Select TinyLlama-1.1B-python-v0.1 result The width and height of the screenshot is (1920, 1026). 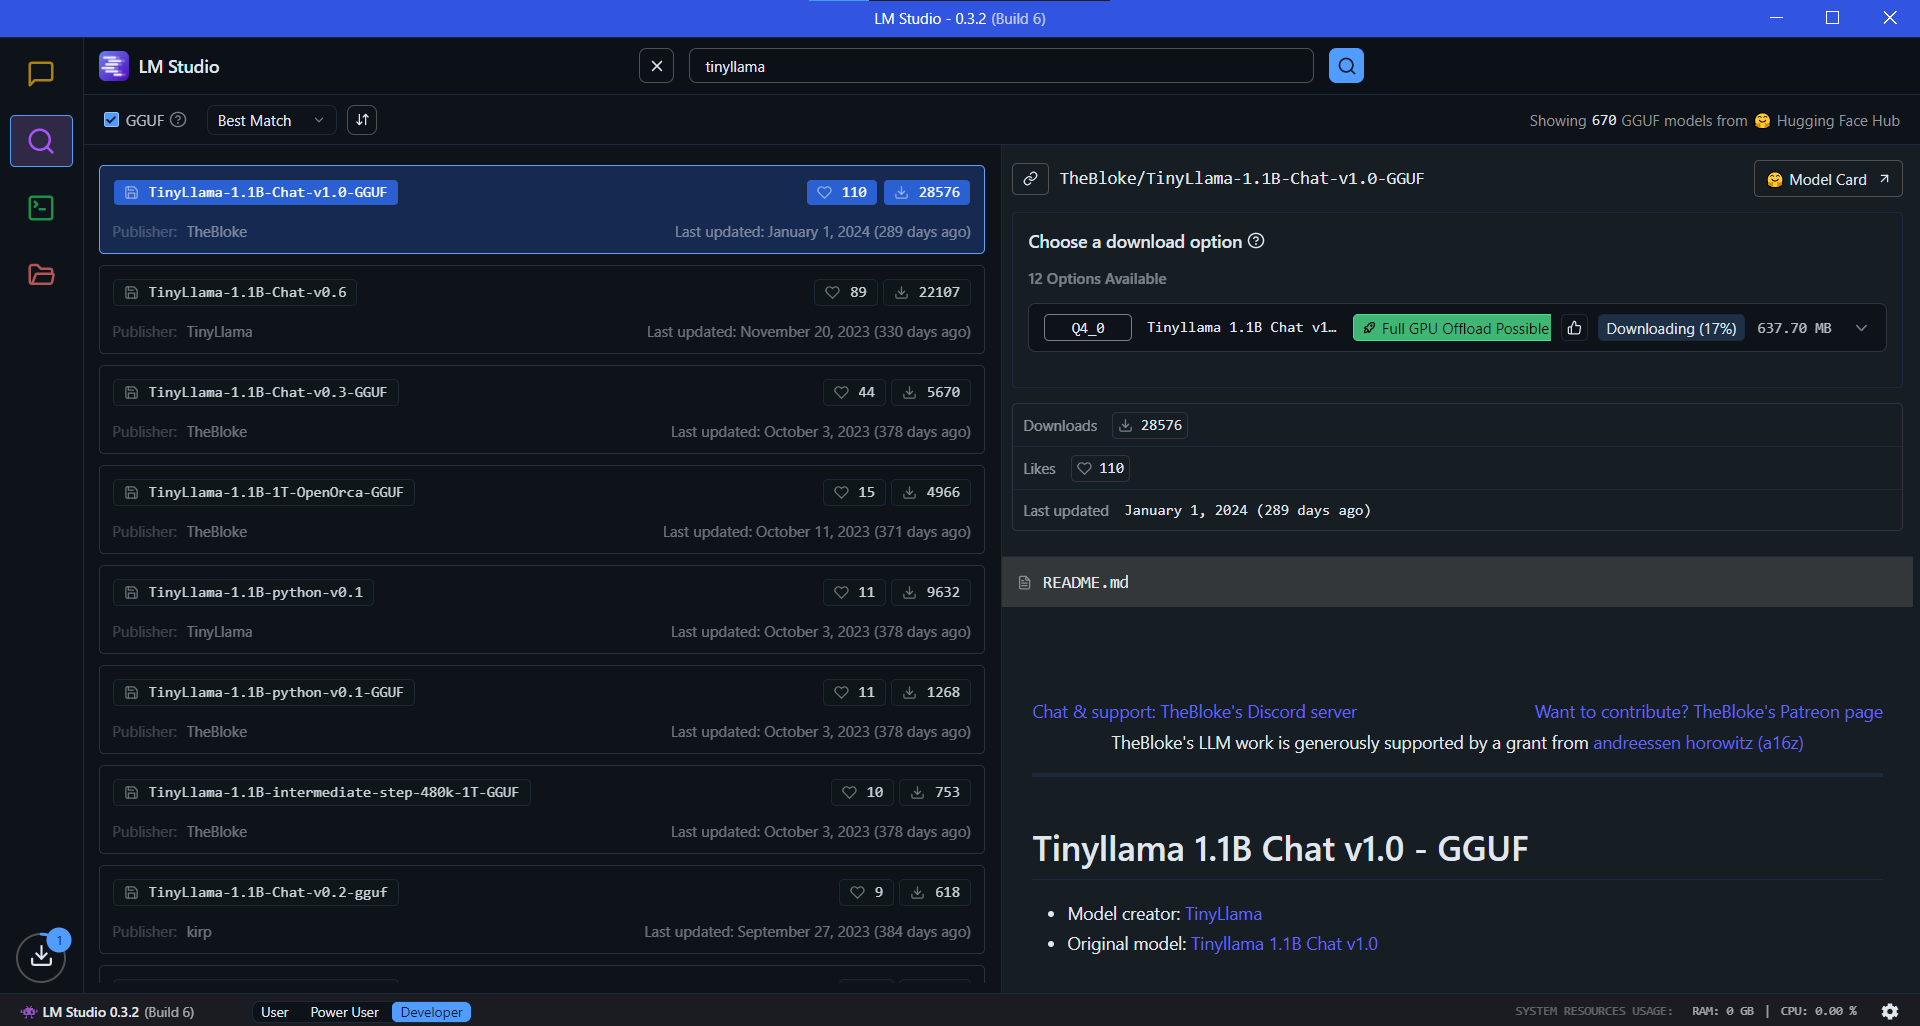coord(542,610)
